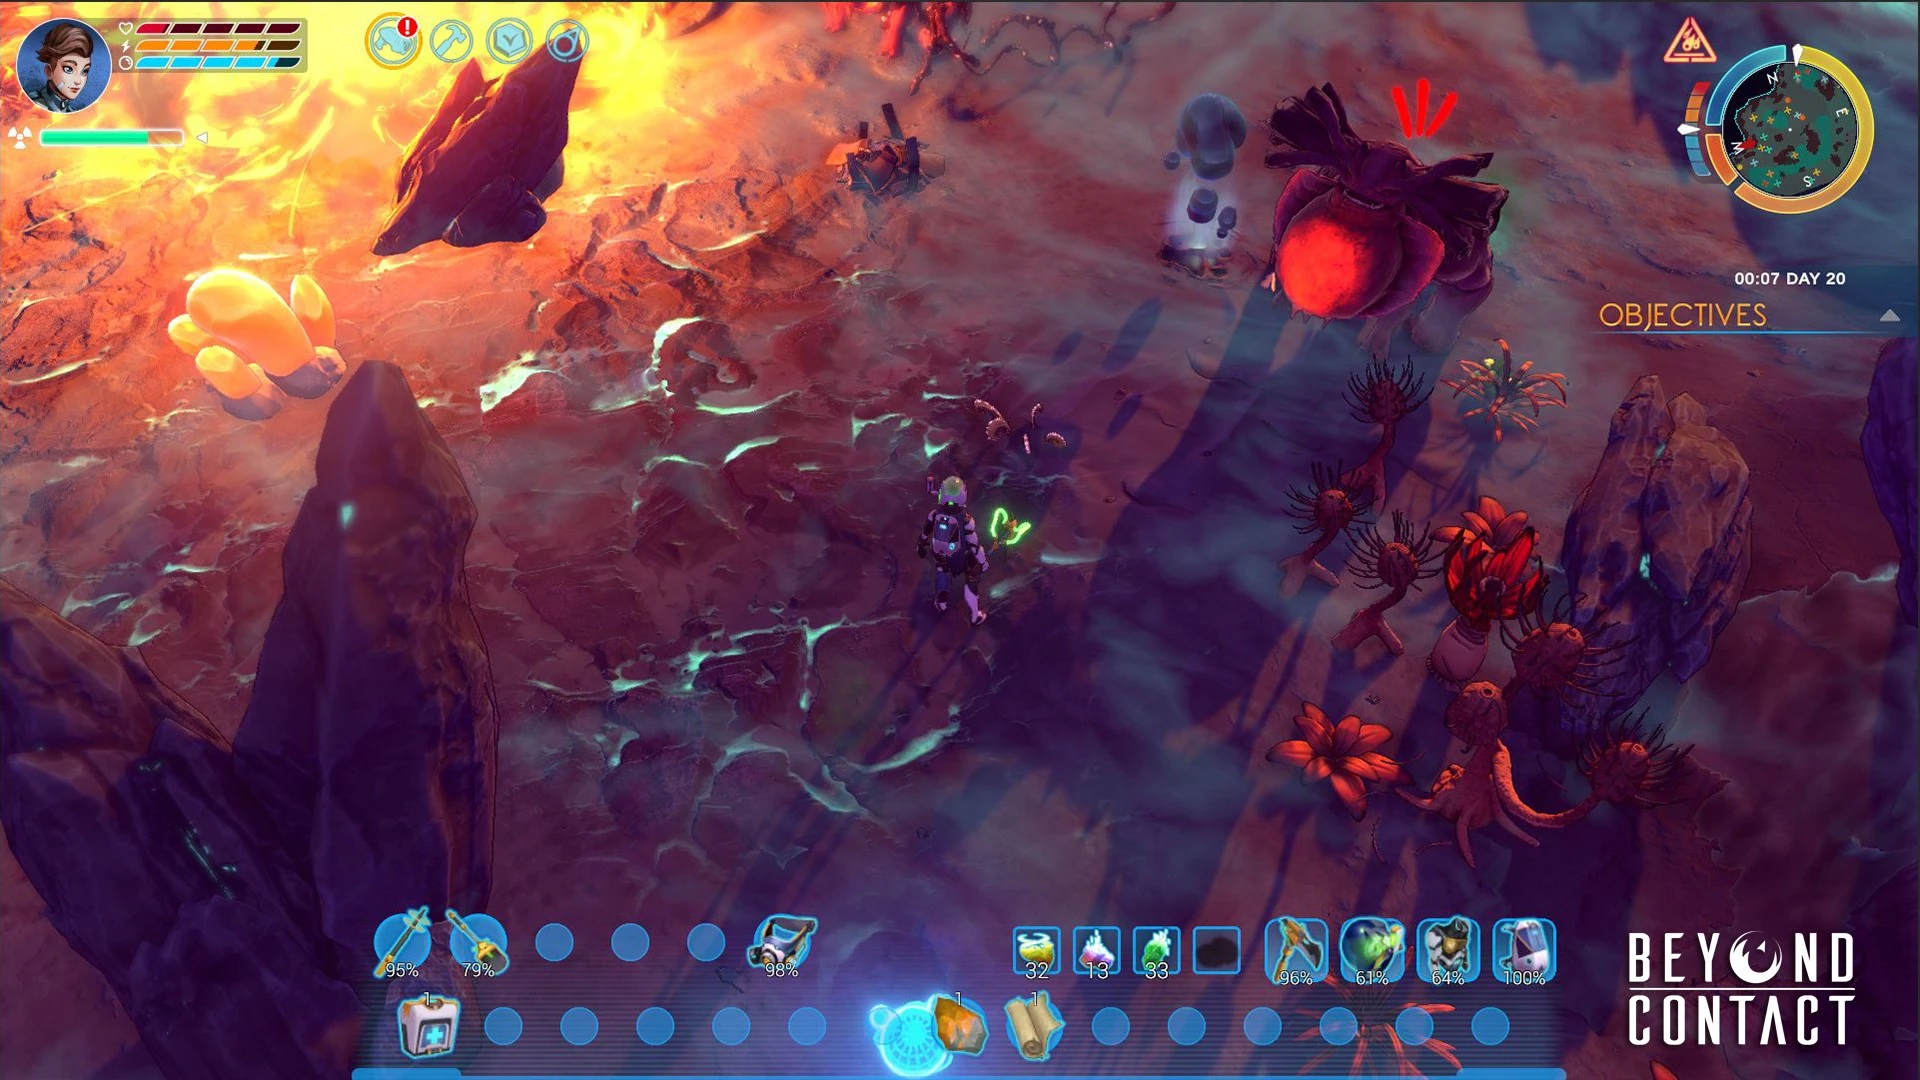Viewport: 1920px width, 1080px height.
Task: Click the gas mask item at 98%
Action: (781, 945)
